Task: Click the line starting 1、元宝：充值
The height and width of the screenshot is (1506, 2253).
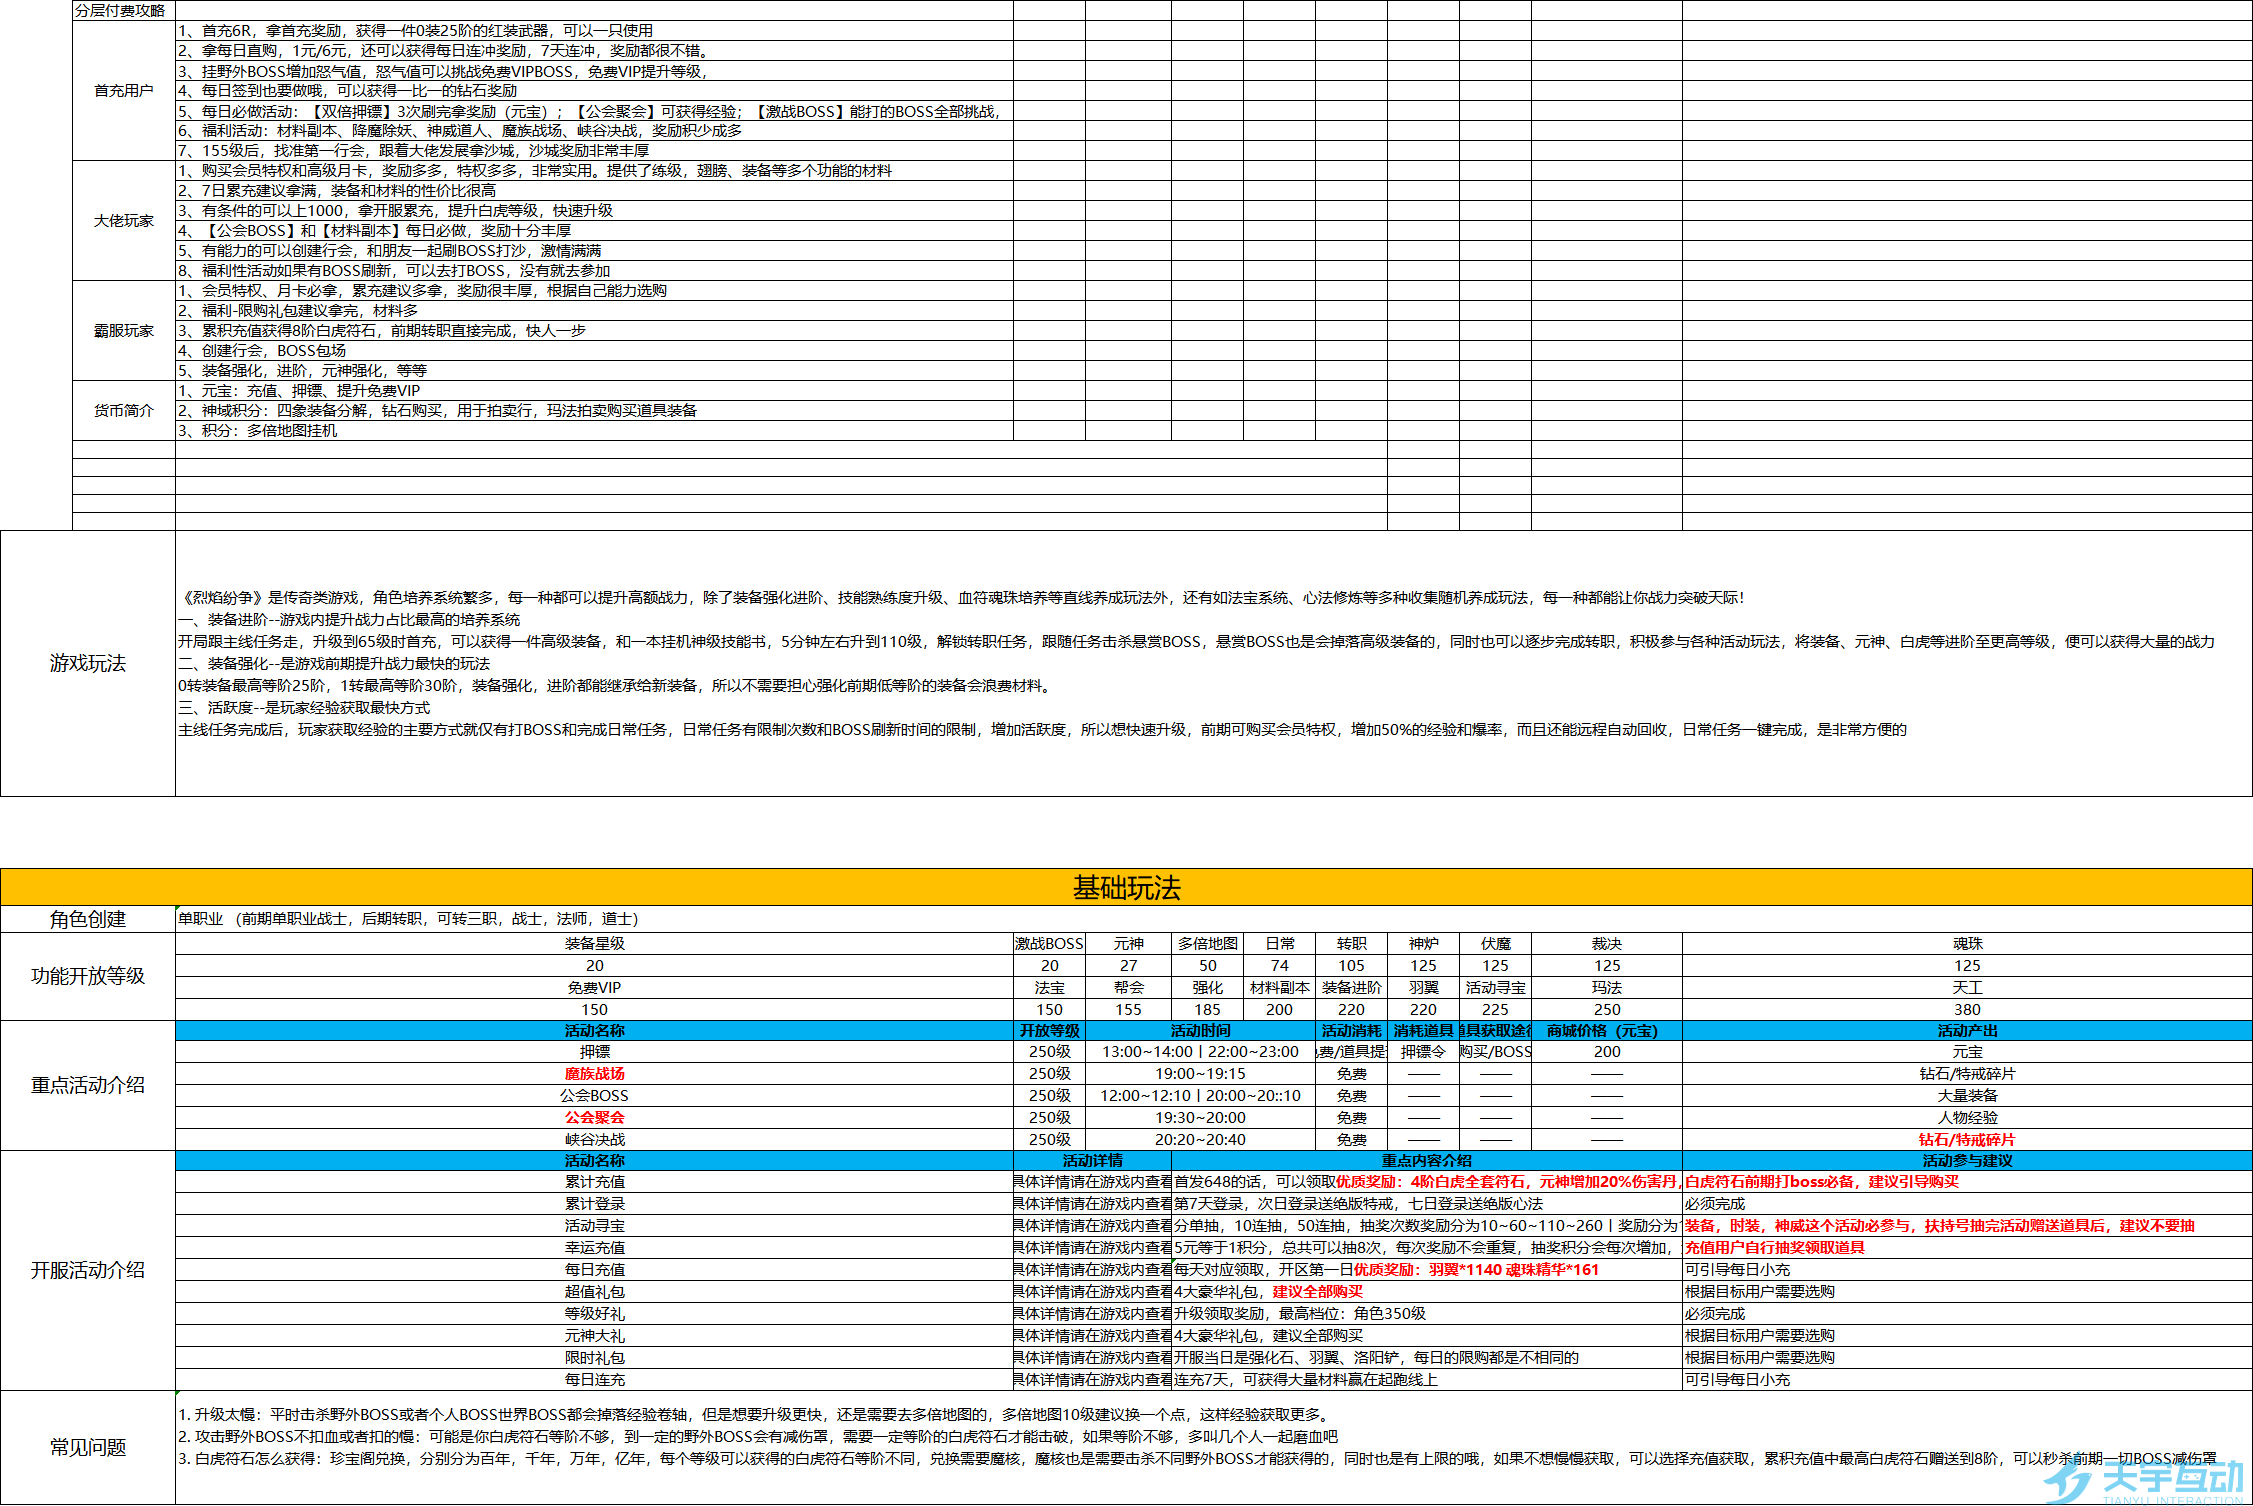Action: (299, 391)
